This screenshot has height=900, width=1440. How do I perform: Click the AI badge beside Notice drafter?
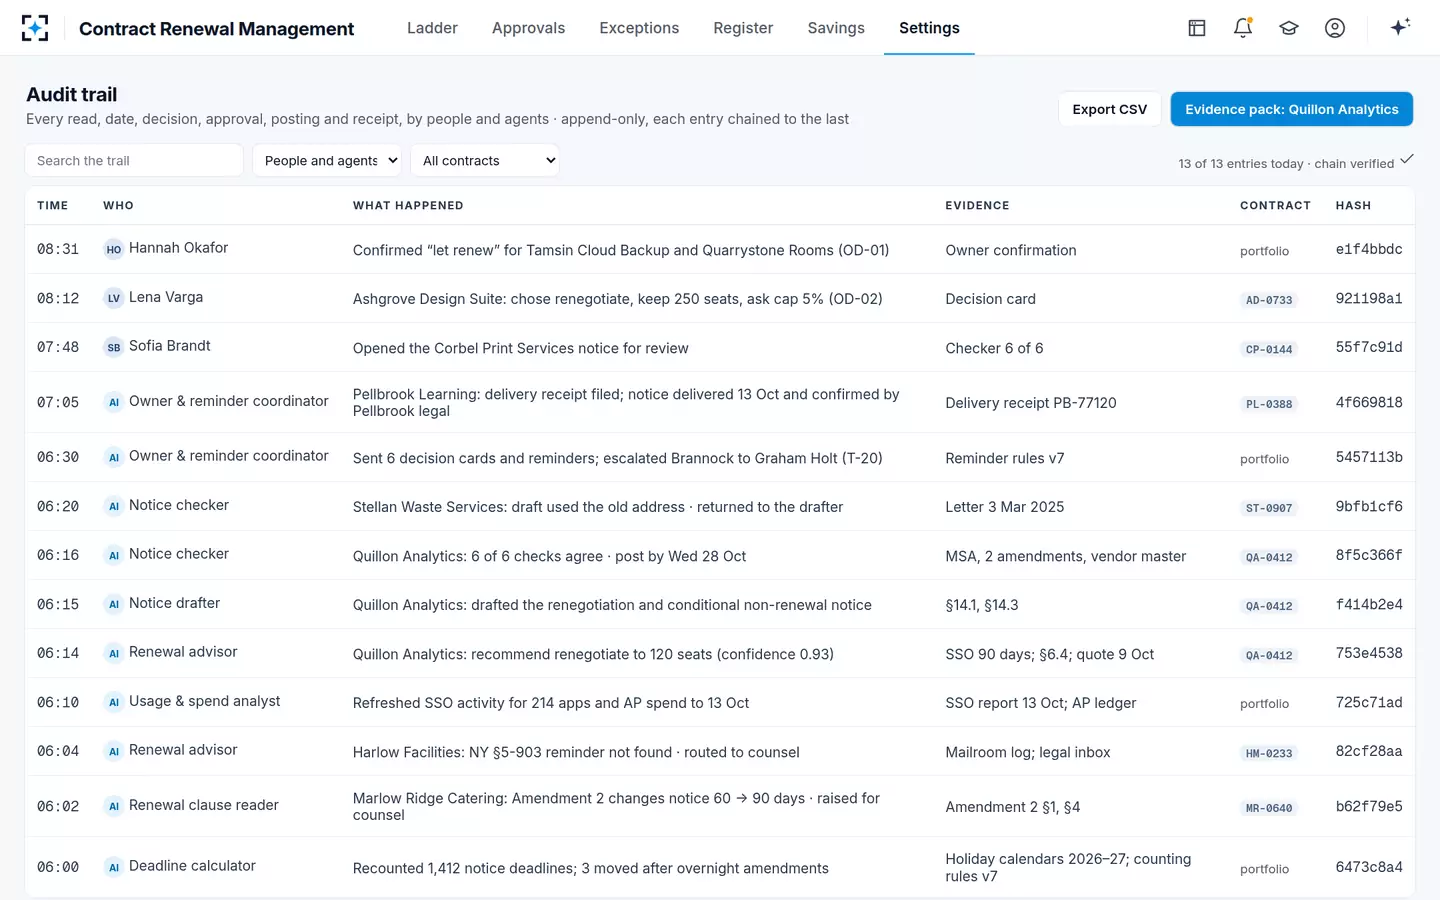point(114,605)
